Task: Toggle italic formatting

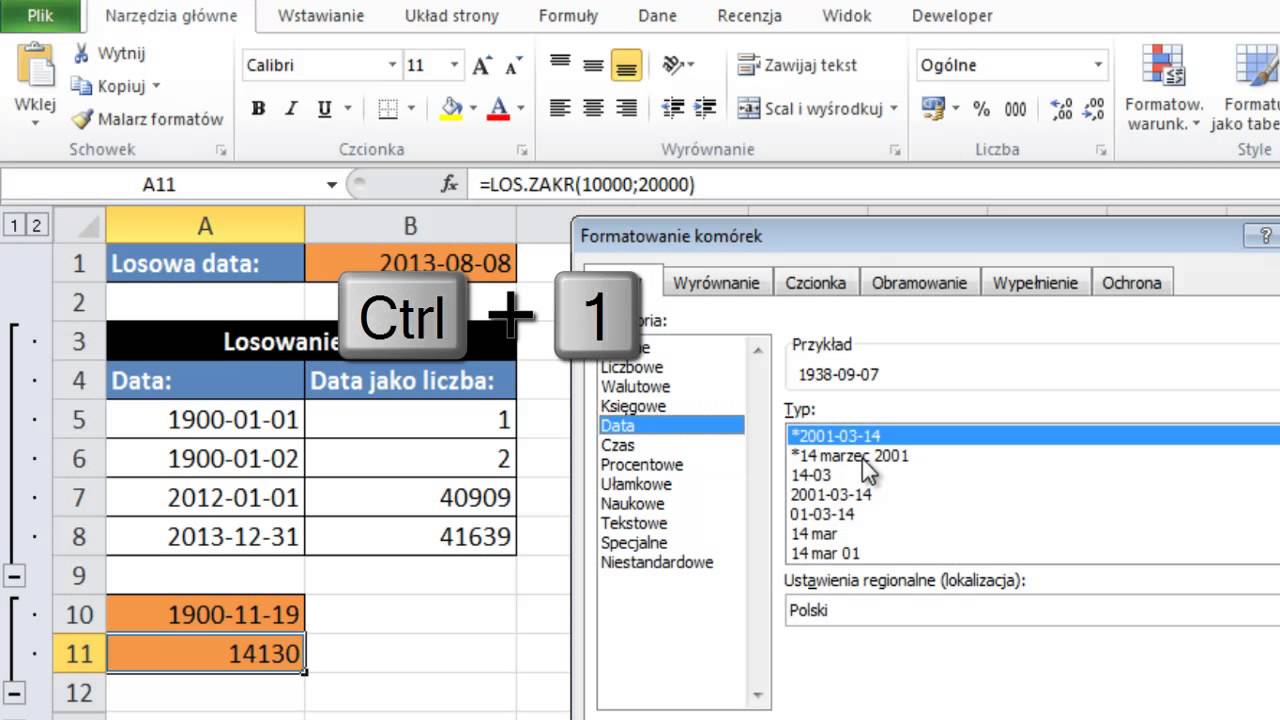Action: (291, 108)
